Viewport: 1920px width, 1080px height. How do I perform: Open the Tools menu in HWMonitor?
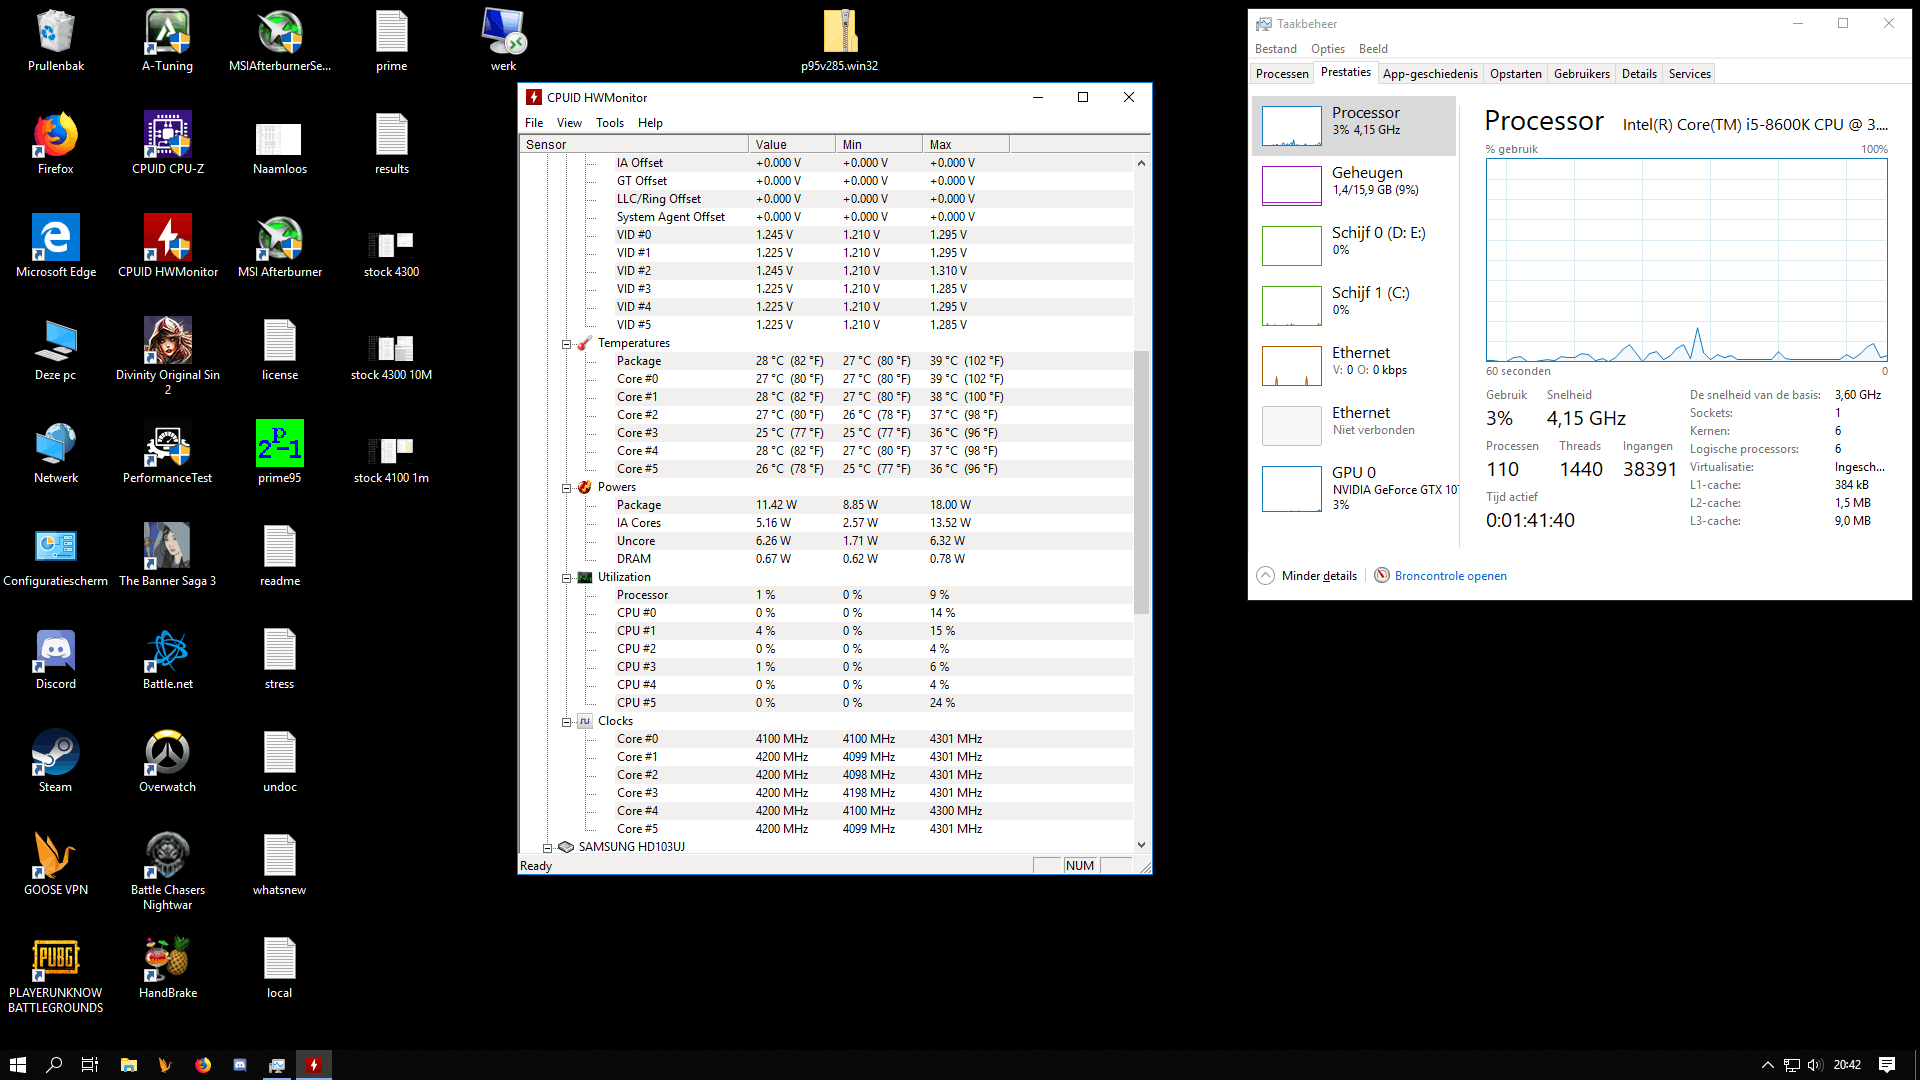(x=609, y=123)
